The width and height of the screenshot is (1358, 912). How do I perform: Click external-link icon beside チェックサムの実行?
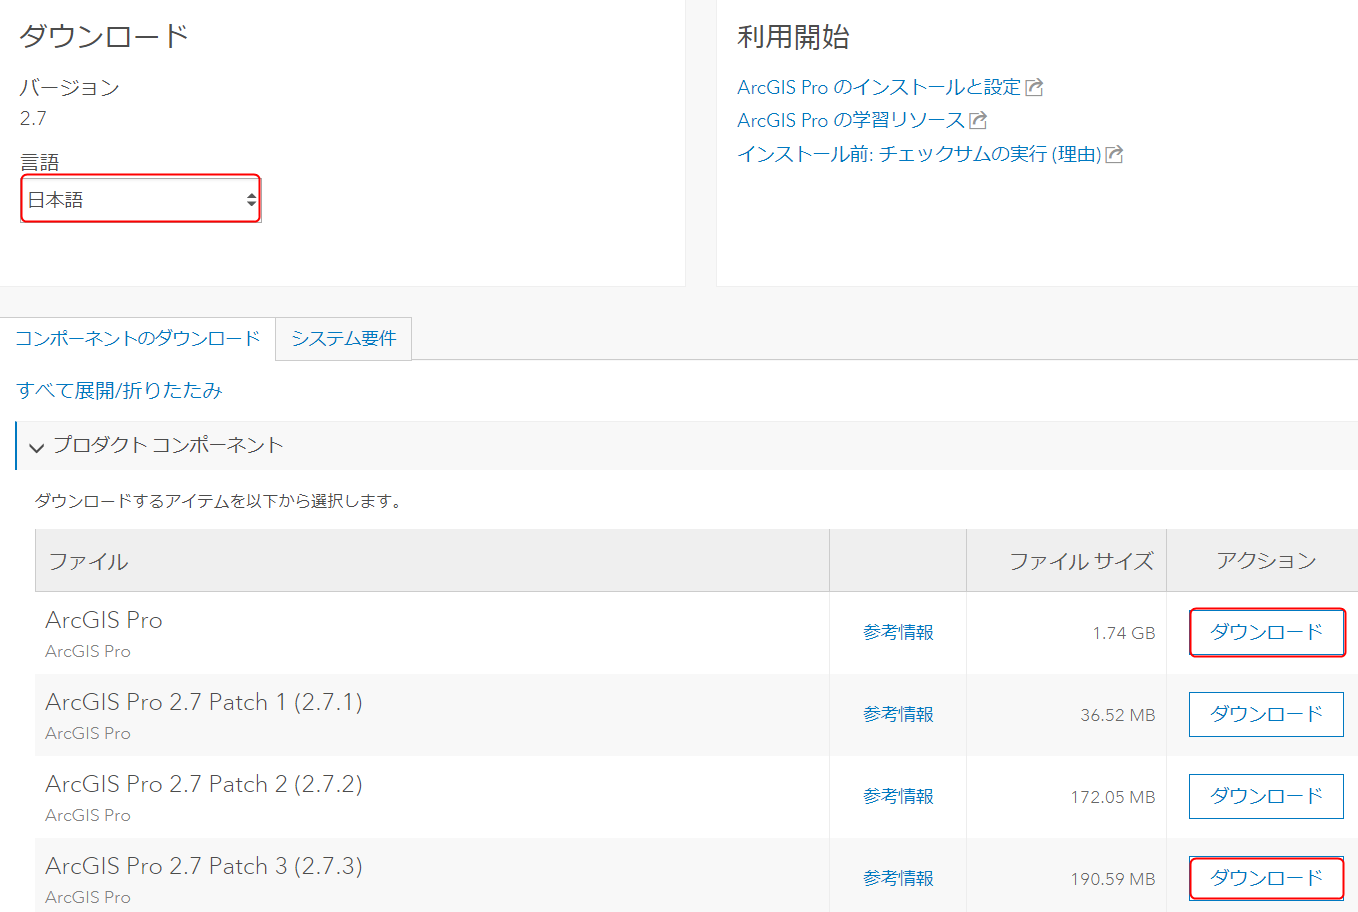(x=1115, y=155)
